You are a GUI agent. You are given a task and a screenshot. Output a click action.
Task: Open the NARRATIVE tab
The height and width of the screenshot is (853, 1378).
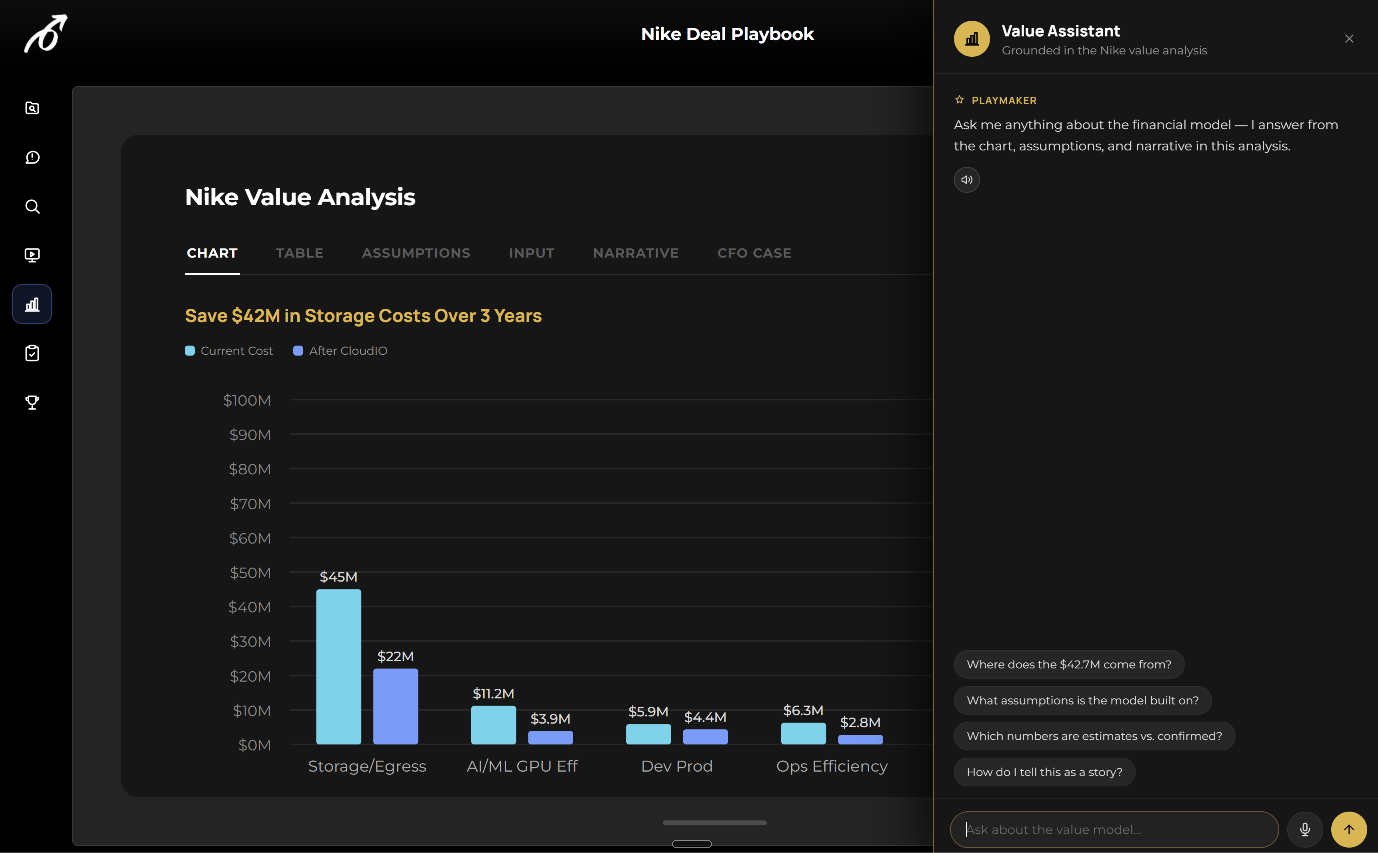(x=636, y=253)
